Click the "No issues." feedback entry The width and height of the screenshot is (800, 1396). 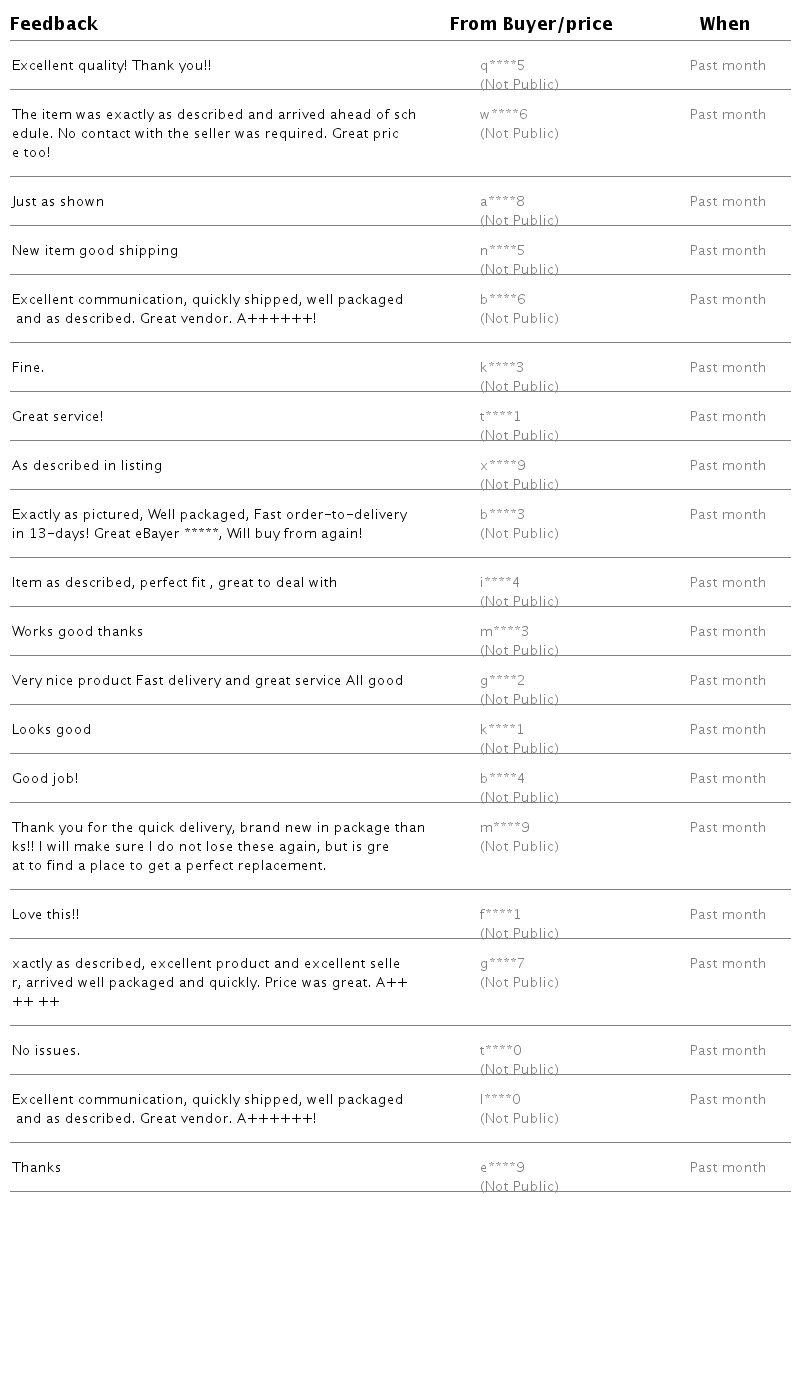coord(46,1051)
